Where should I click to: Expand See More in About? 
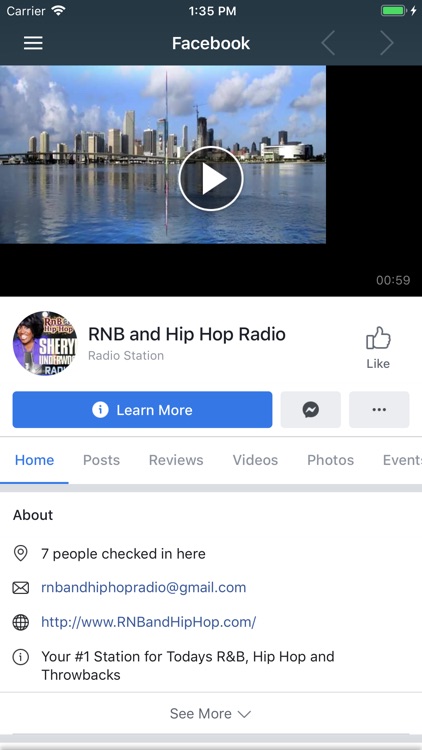[x=211, y=714]
